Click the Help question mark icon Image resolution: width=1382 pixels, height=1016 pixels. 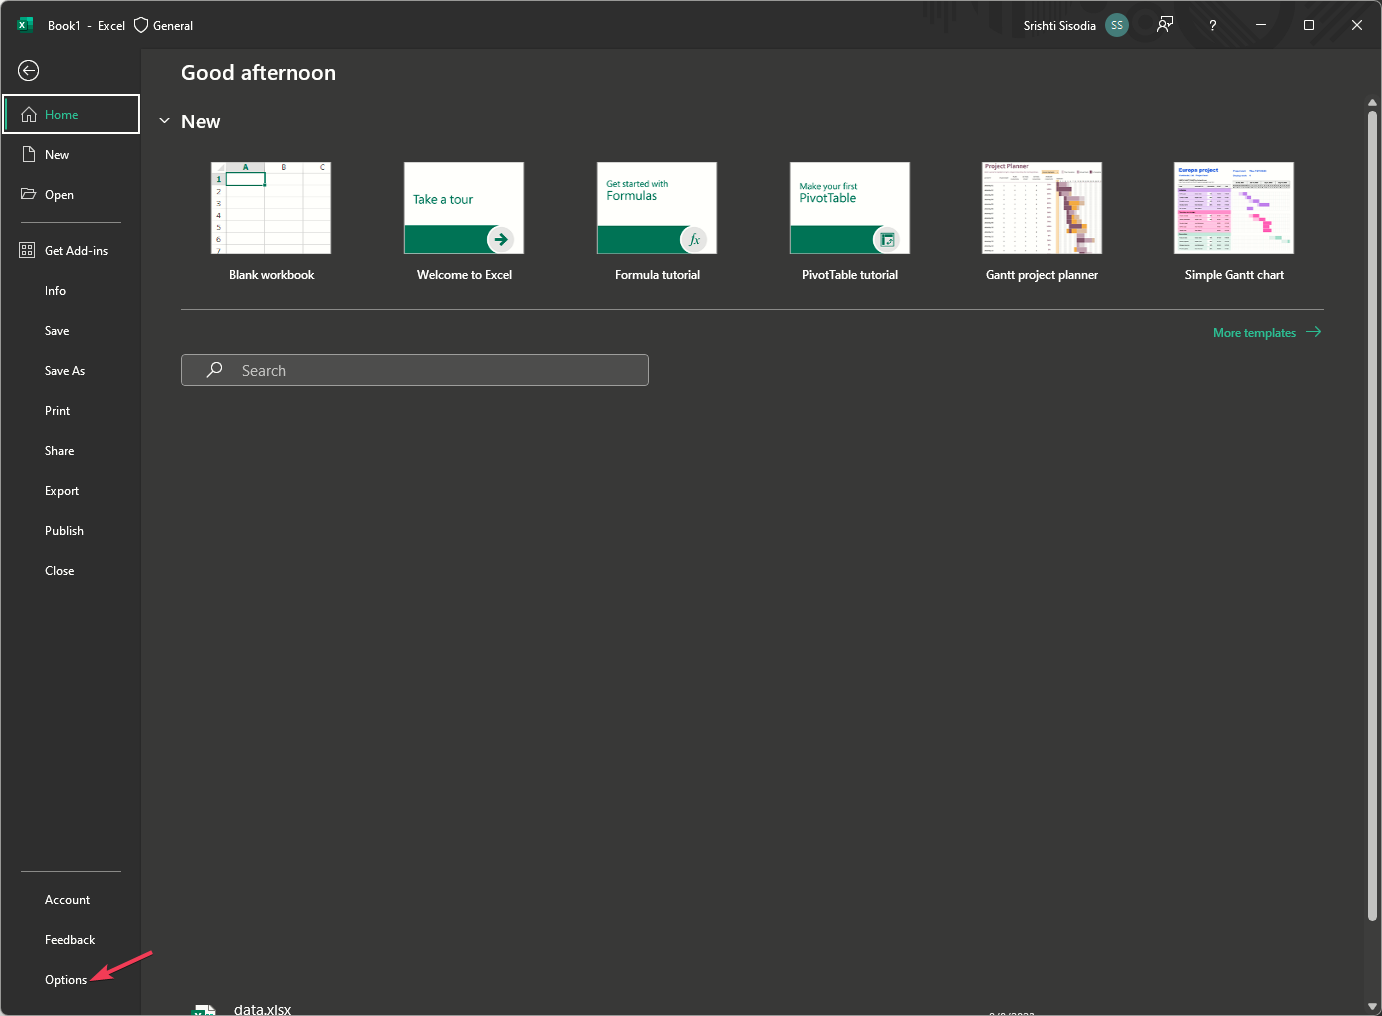coord(1212,25)
